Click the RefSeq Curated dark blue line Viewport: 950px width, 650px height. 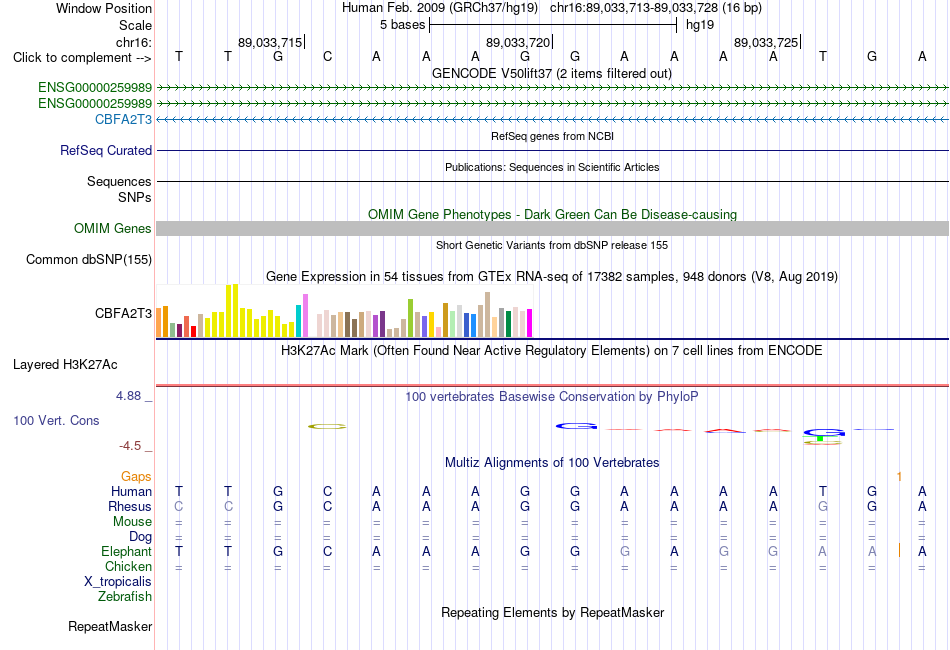(x=552, y=150)
